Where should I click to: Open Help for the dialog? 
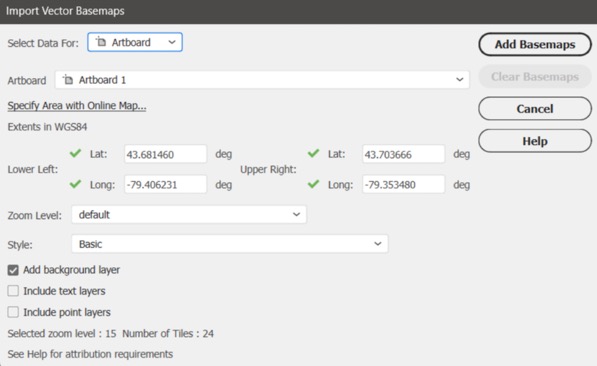pyautogui.click(x=535, y=141)
